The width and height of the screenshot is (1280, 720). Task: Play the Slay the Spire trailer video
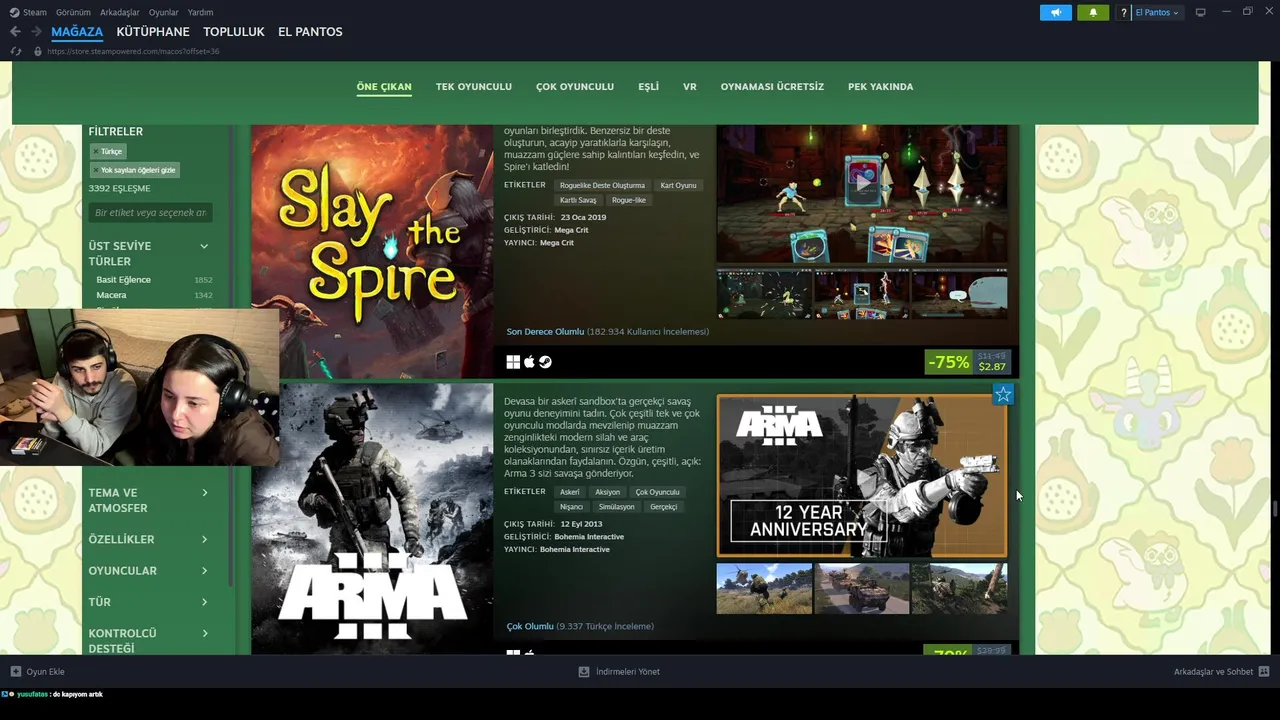pos(862,184)
